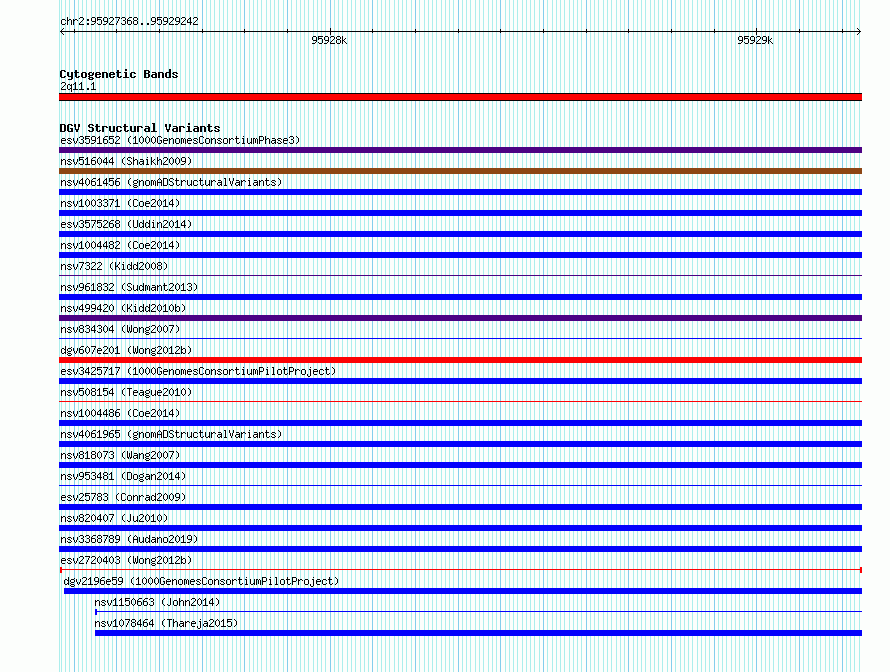Click the 2q11.1 band label
890x672 pixels.
point(78,86)
